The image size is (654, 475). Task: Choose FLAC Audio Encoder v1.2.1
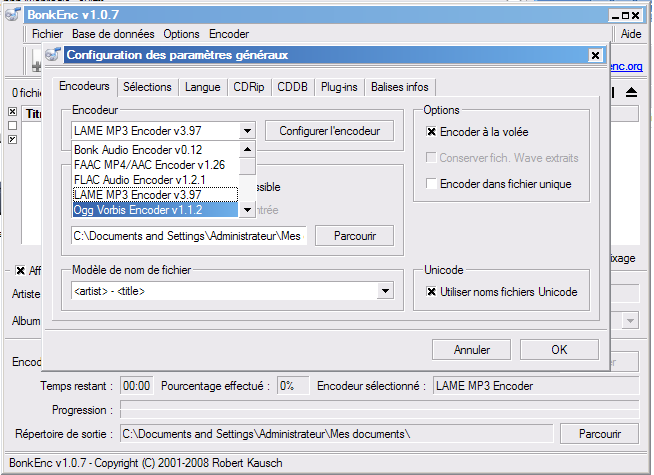click(x=156, y=180)
